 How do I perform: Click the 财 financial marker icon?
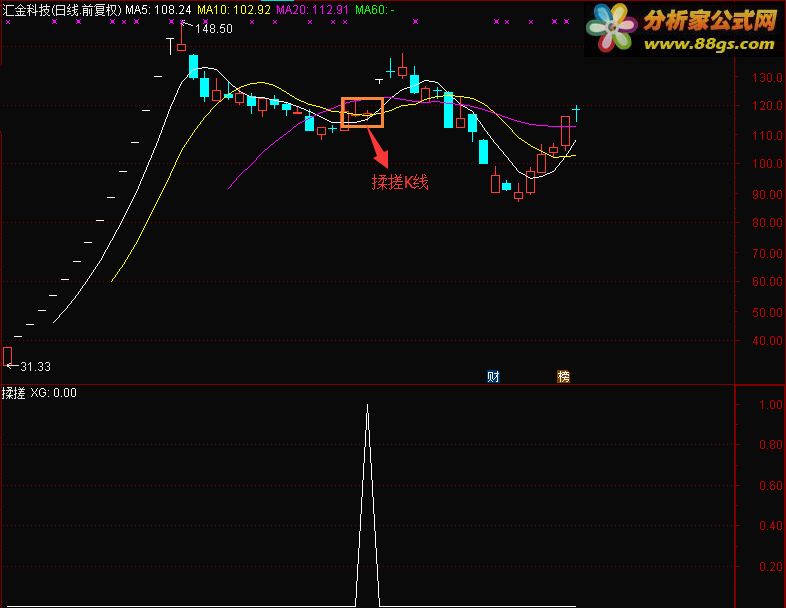pyautogui.click(x=493, y=376)
